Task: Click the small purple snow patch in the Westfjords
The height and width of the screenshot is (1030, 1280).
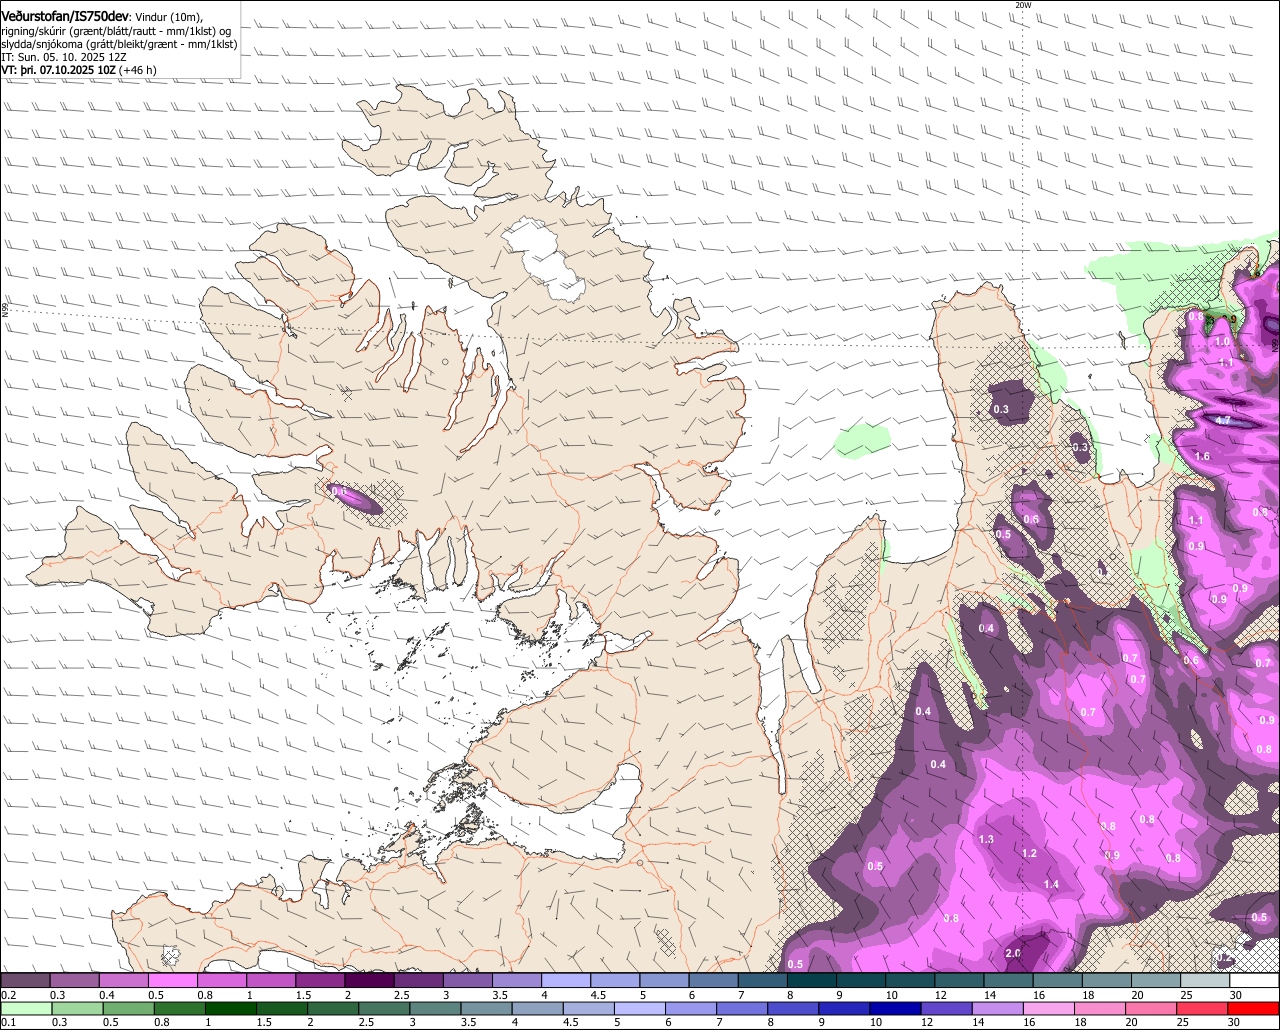Action: point(354,498)
